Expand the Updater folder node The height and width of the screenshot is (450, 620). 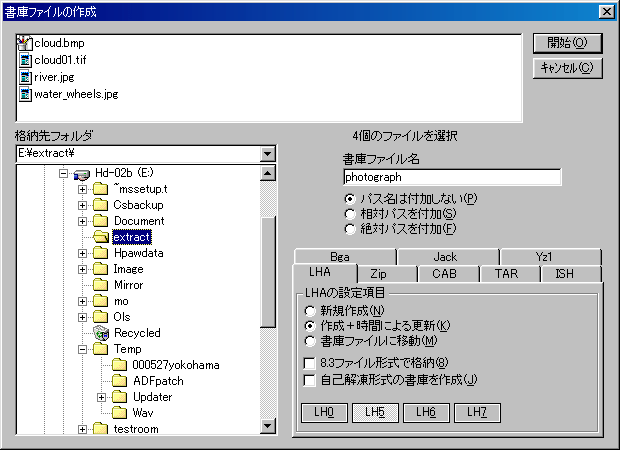[101, 397]
